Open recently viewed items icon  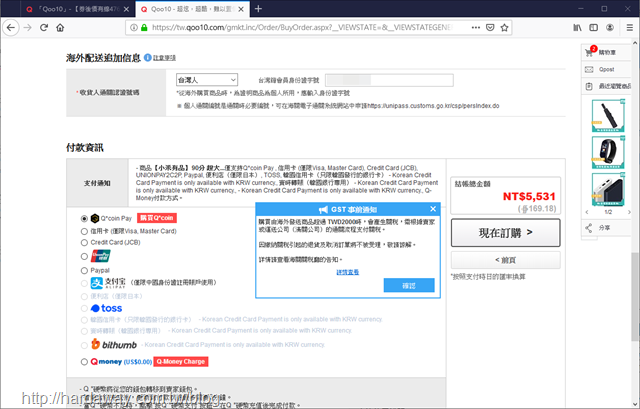(589, 86)
